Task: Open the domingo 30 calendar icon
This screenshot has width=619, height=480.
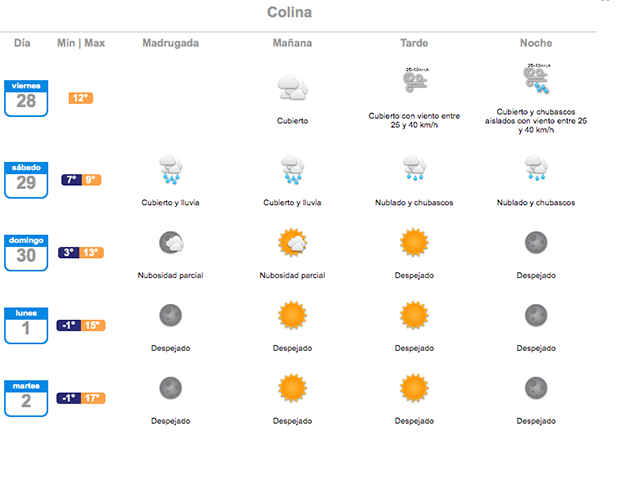Action: 26,253
